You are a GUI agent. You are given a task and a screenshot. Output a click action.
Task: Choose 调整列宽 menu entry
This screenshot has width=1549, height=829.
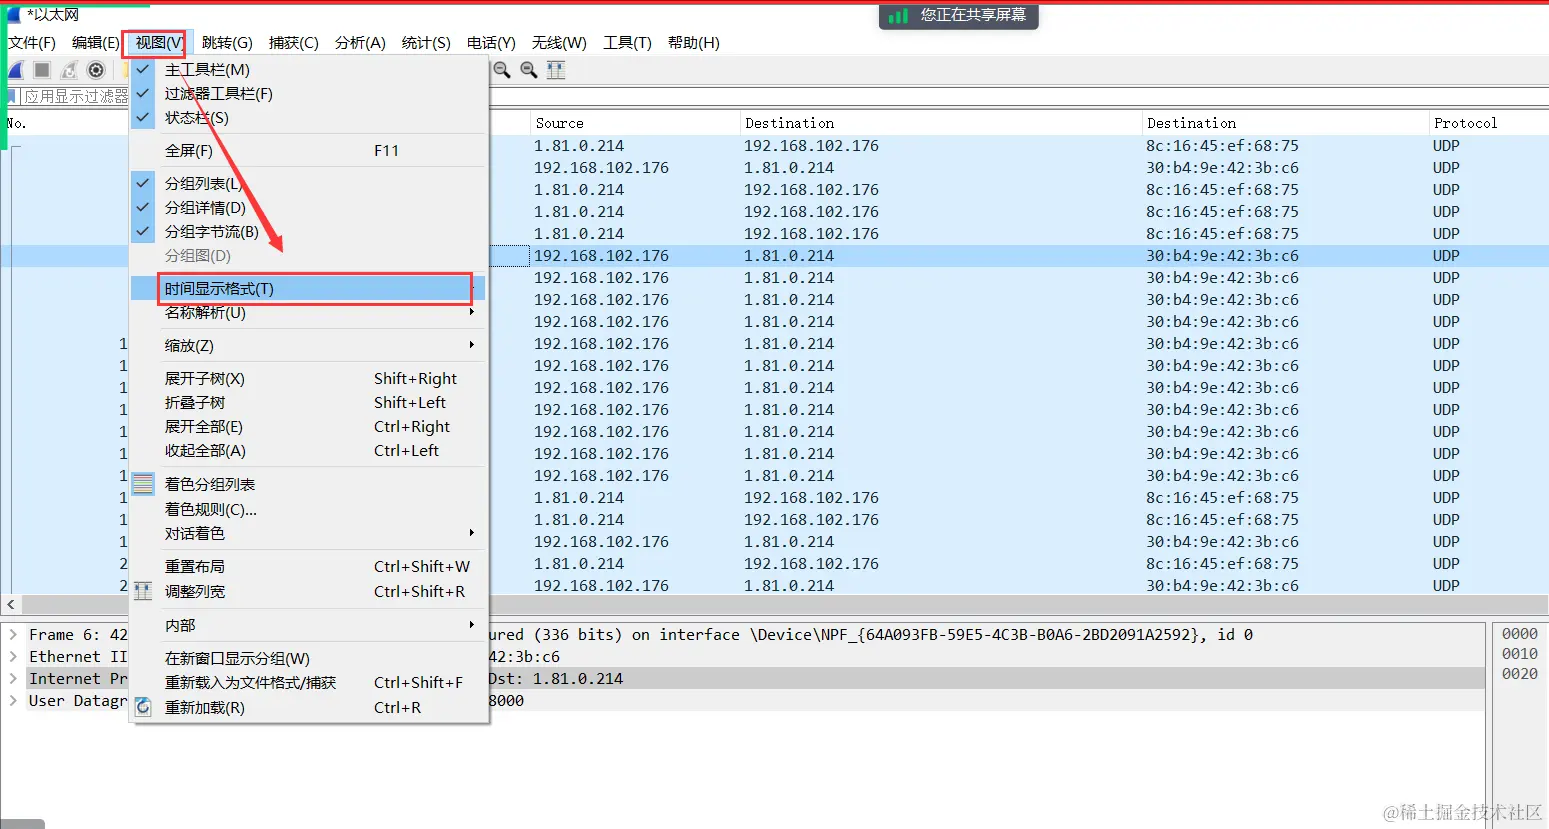click(308, 592)
